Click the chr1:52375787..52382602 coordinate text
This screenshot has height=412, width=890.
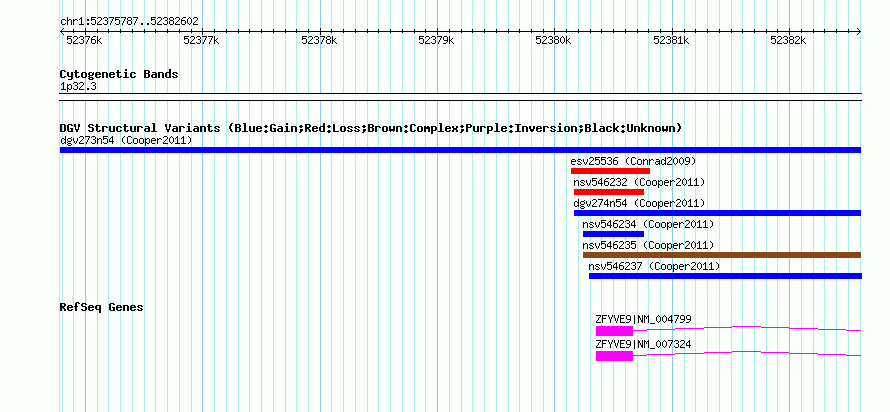[x=129, y=22]
